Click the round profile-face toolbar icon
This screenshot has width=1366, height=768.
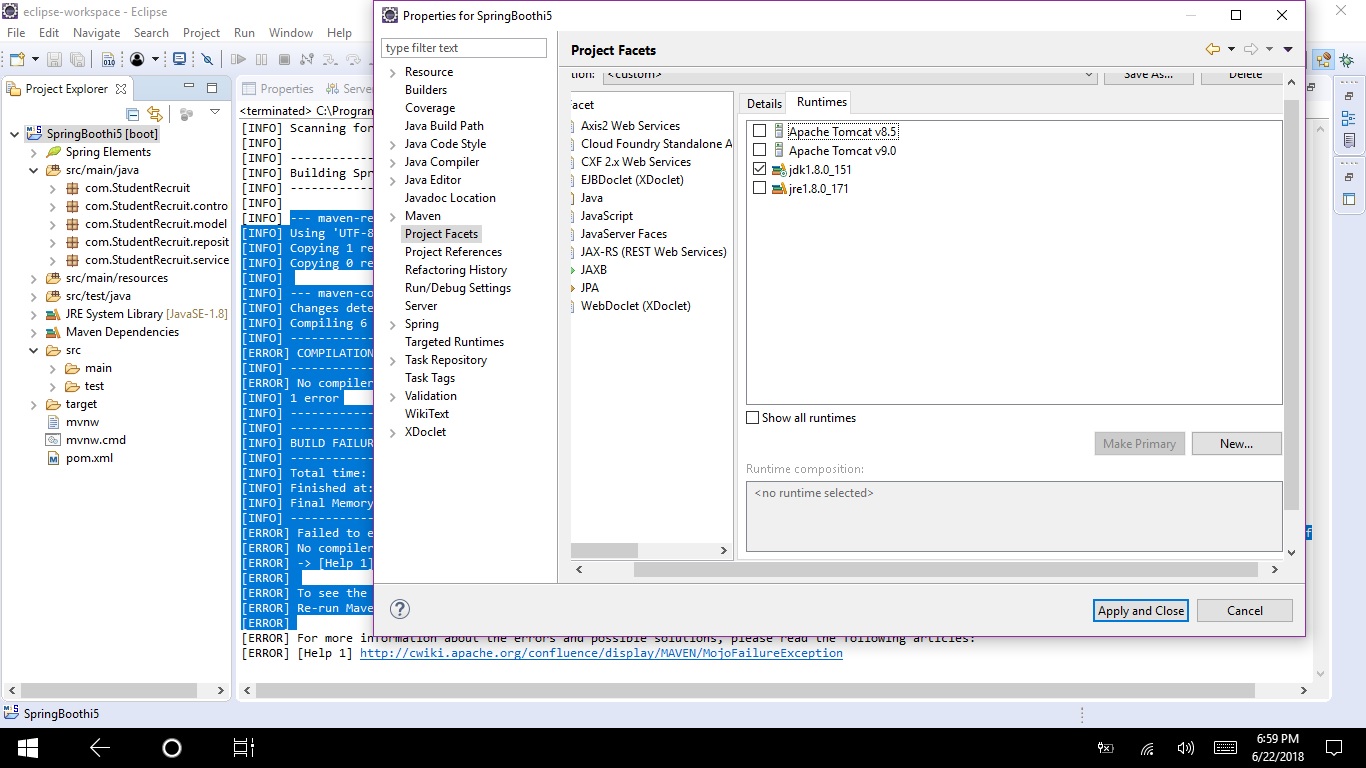[x=137, y=60]
